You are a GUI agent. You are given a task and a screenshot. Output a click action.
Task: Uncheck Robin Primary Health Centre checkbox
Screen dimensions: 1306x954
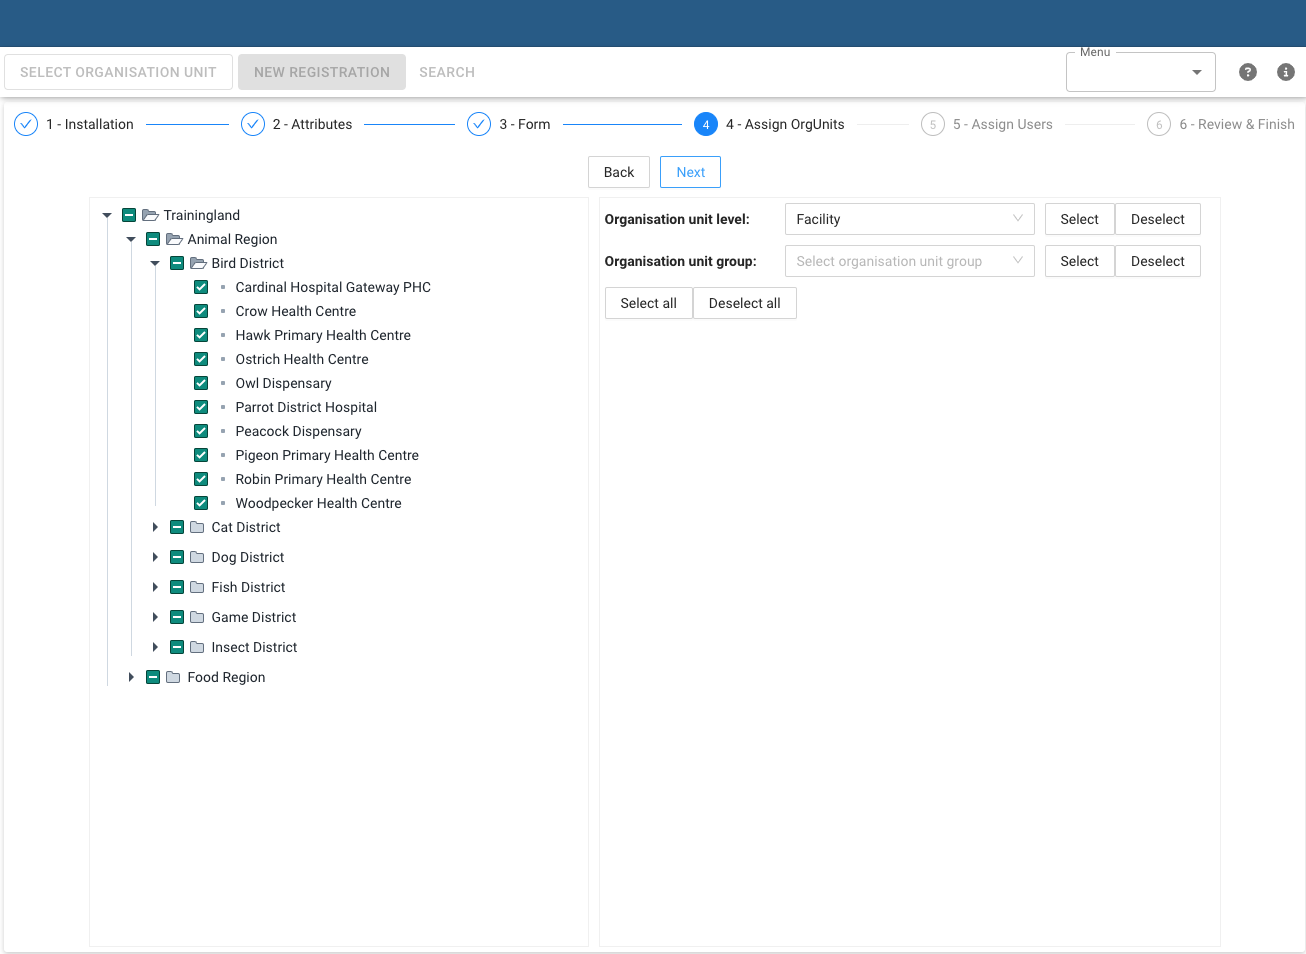tap(201, 479)
